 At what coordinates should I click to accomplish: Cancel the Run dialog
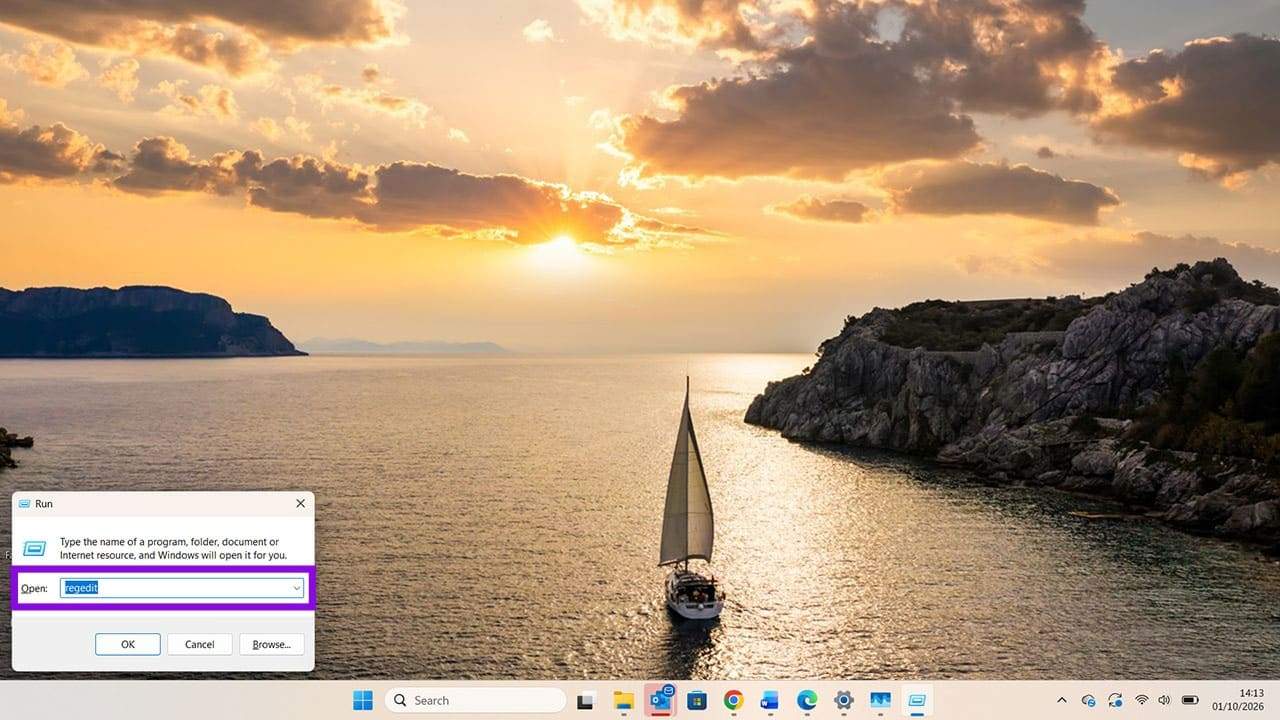click(x=200, y=644)
